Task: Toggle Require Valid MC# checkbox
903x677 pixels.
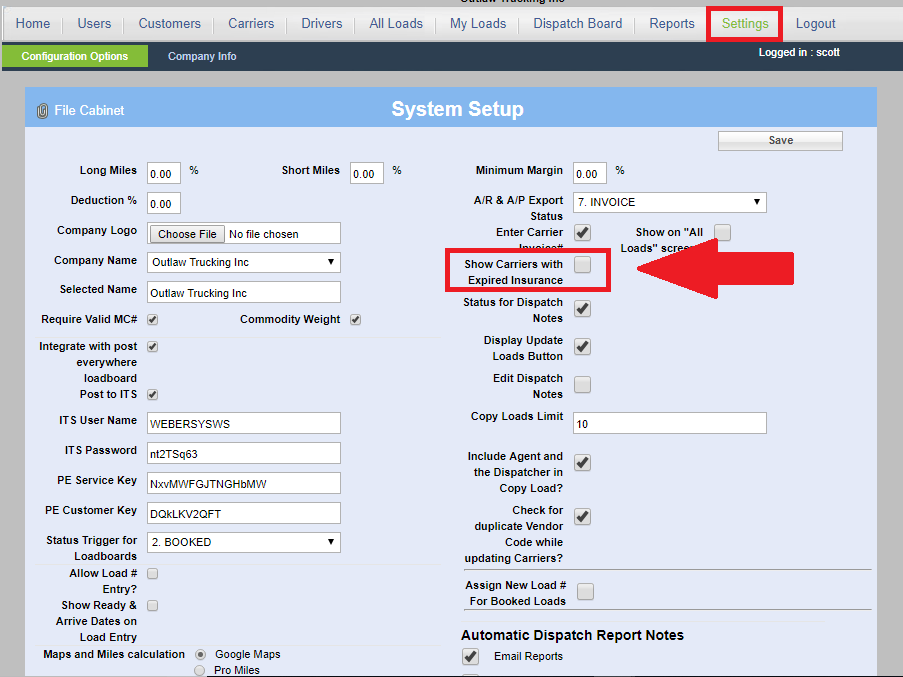Action: (x=153, y=320)
